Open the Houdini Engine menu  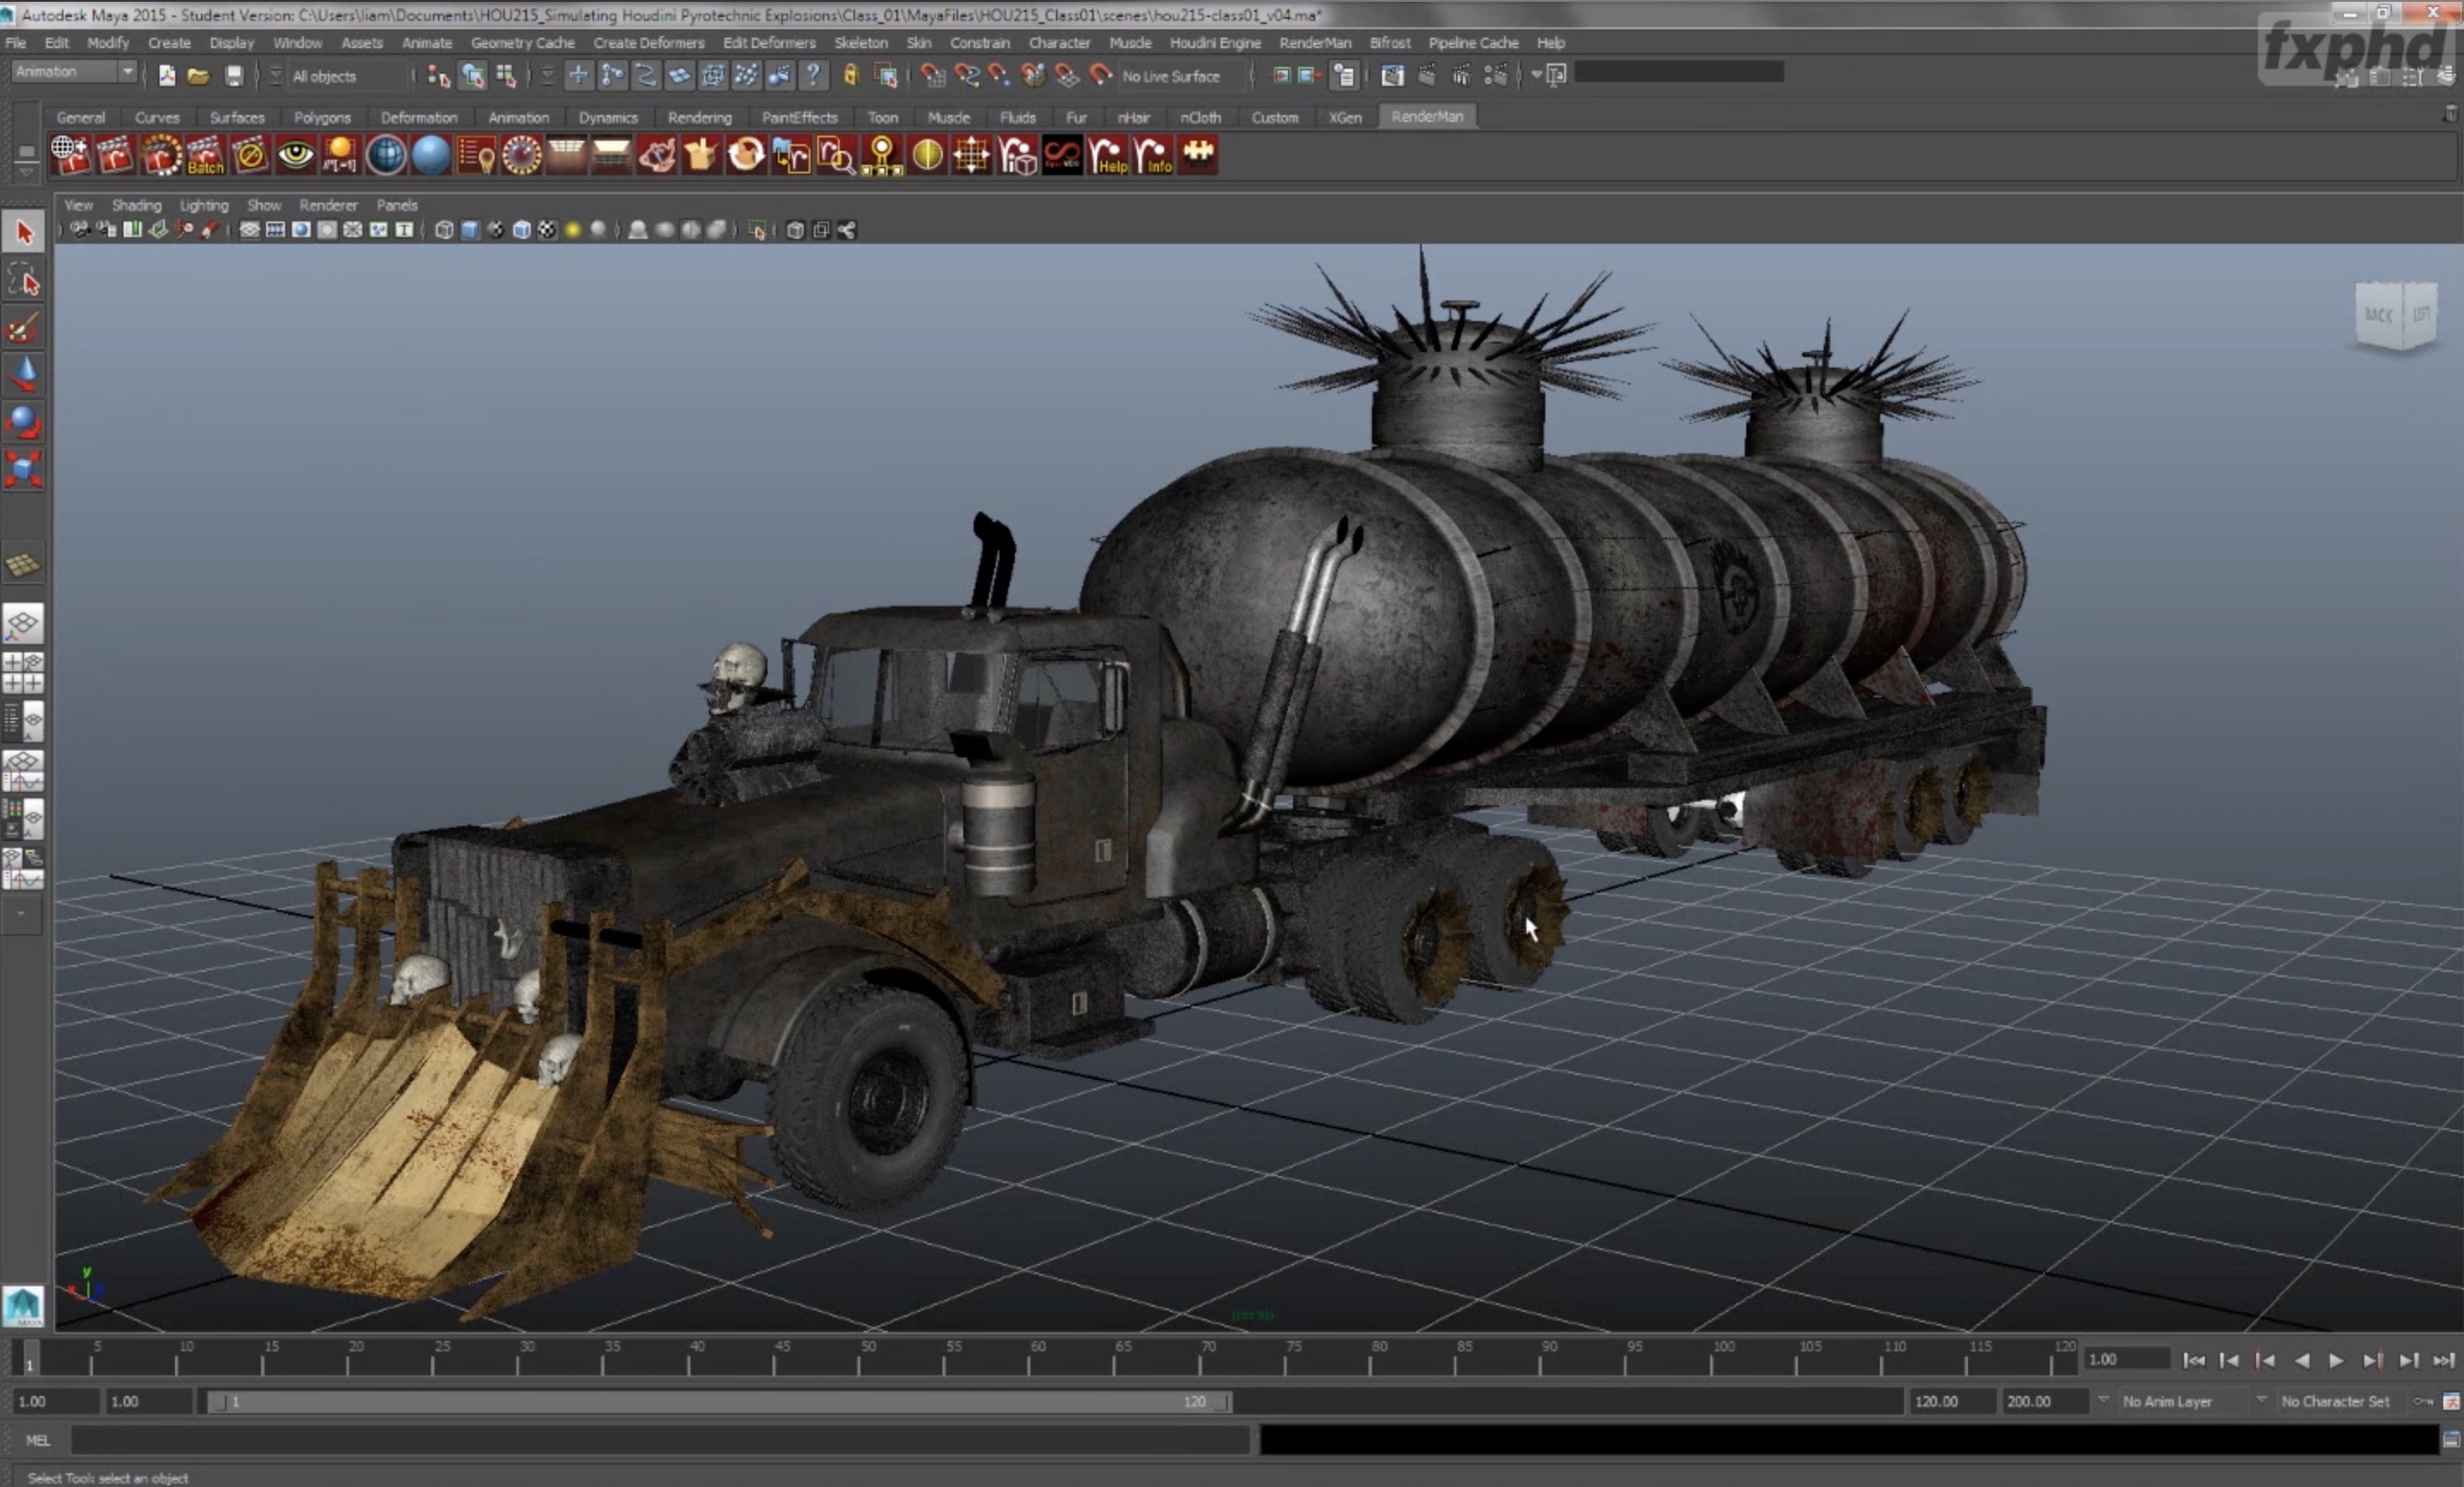[x=1215, y=43]
